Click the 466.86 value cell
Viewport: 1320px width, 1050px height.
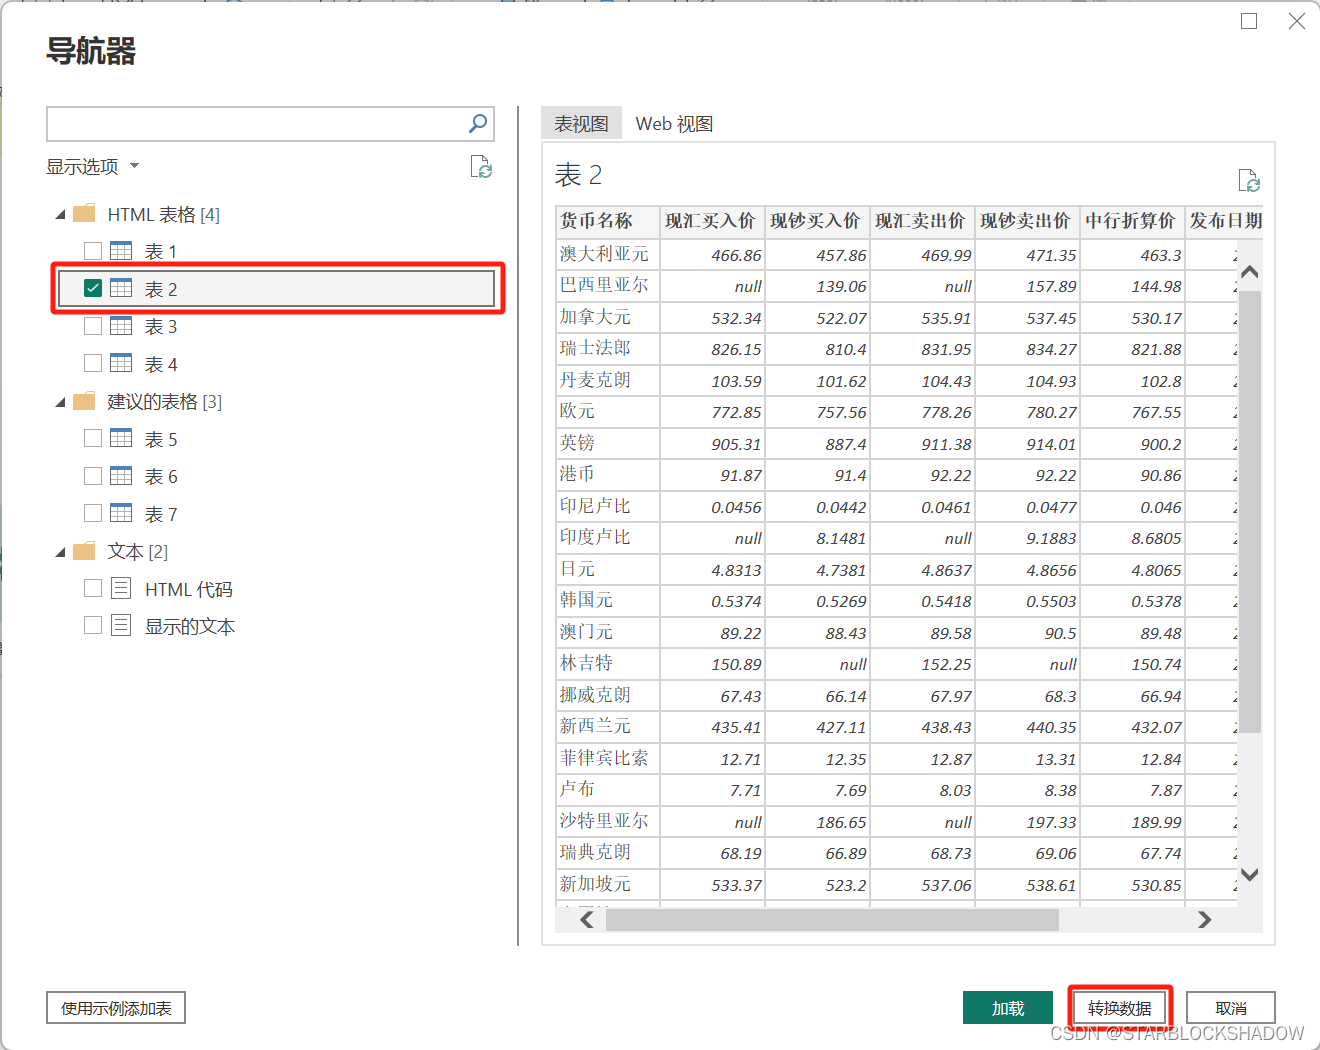coord(712,254)
